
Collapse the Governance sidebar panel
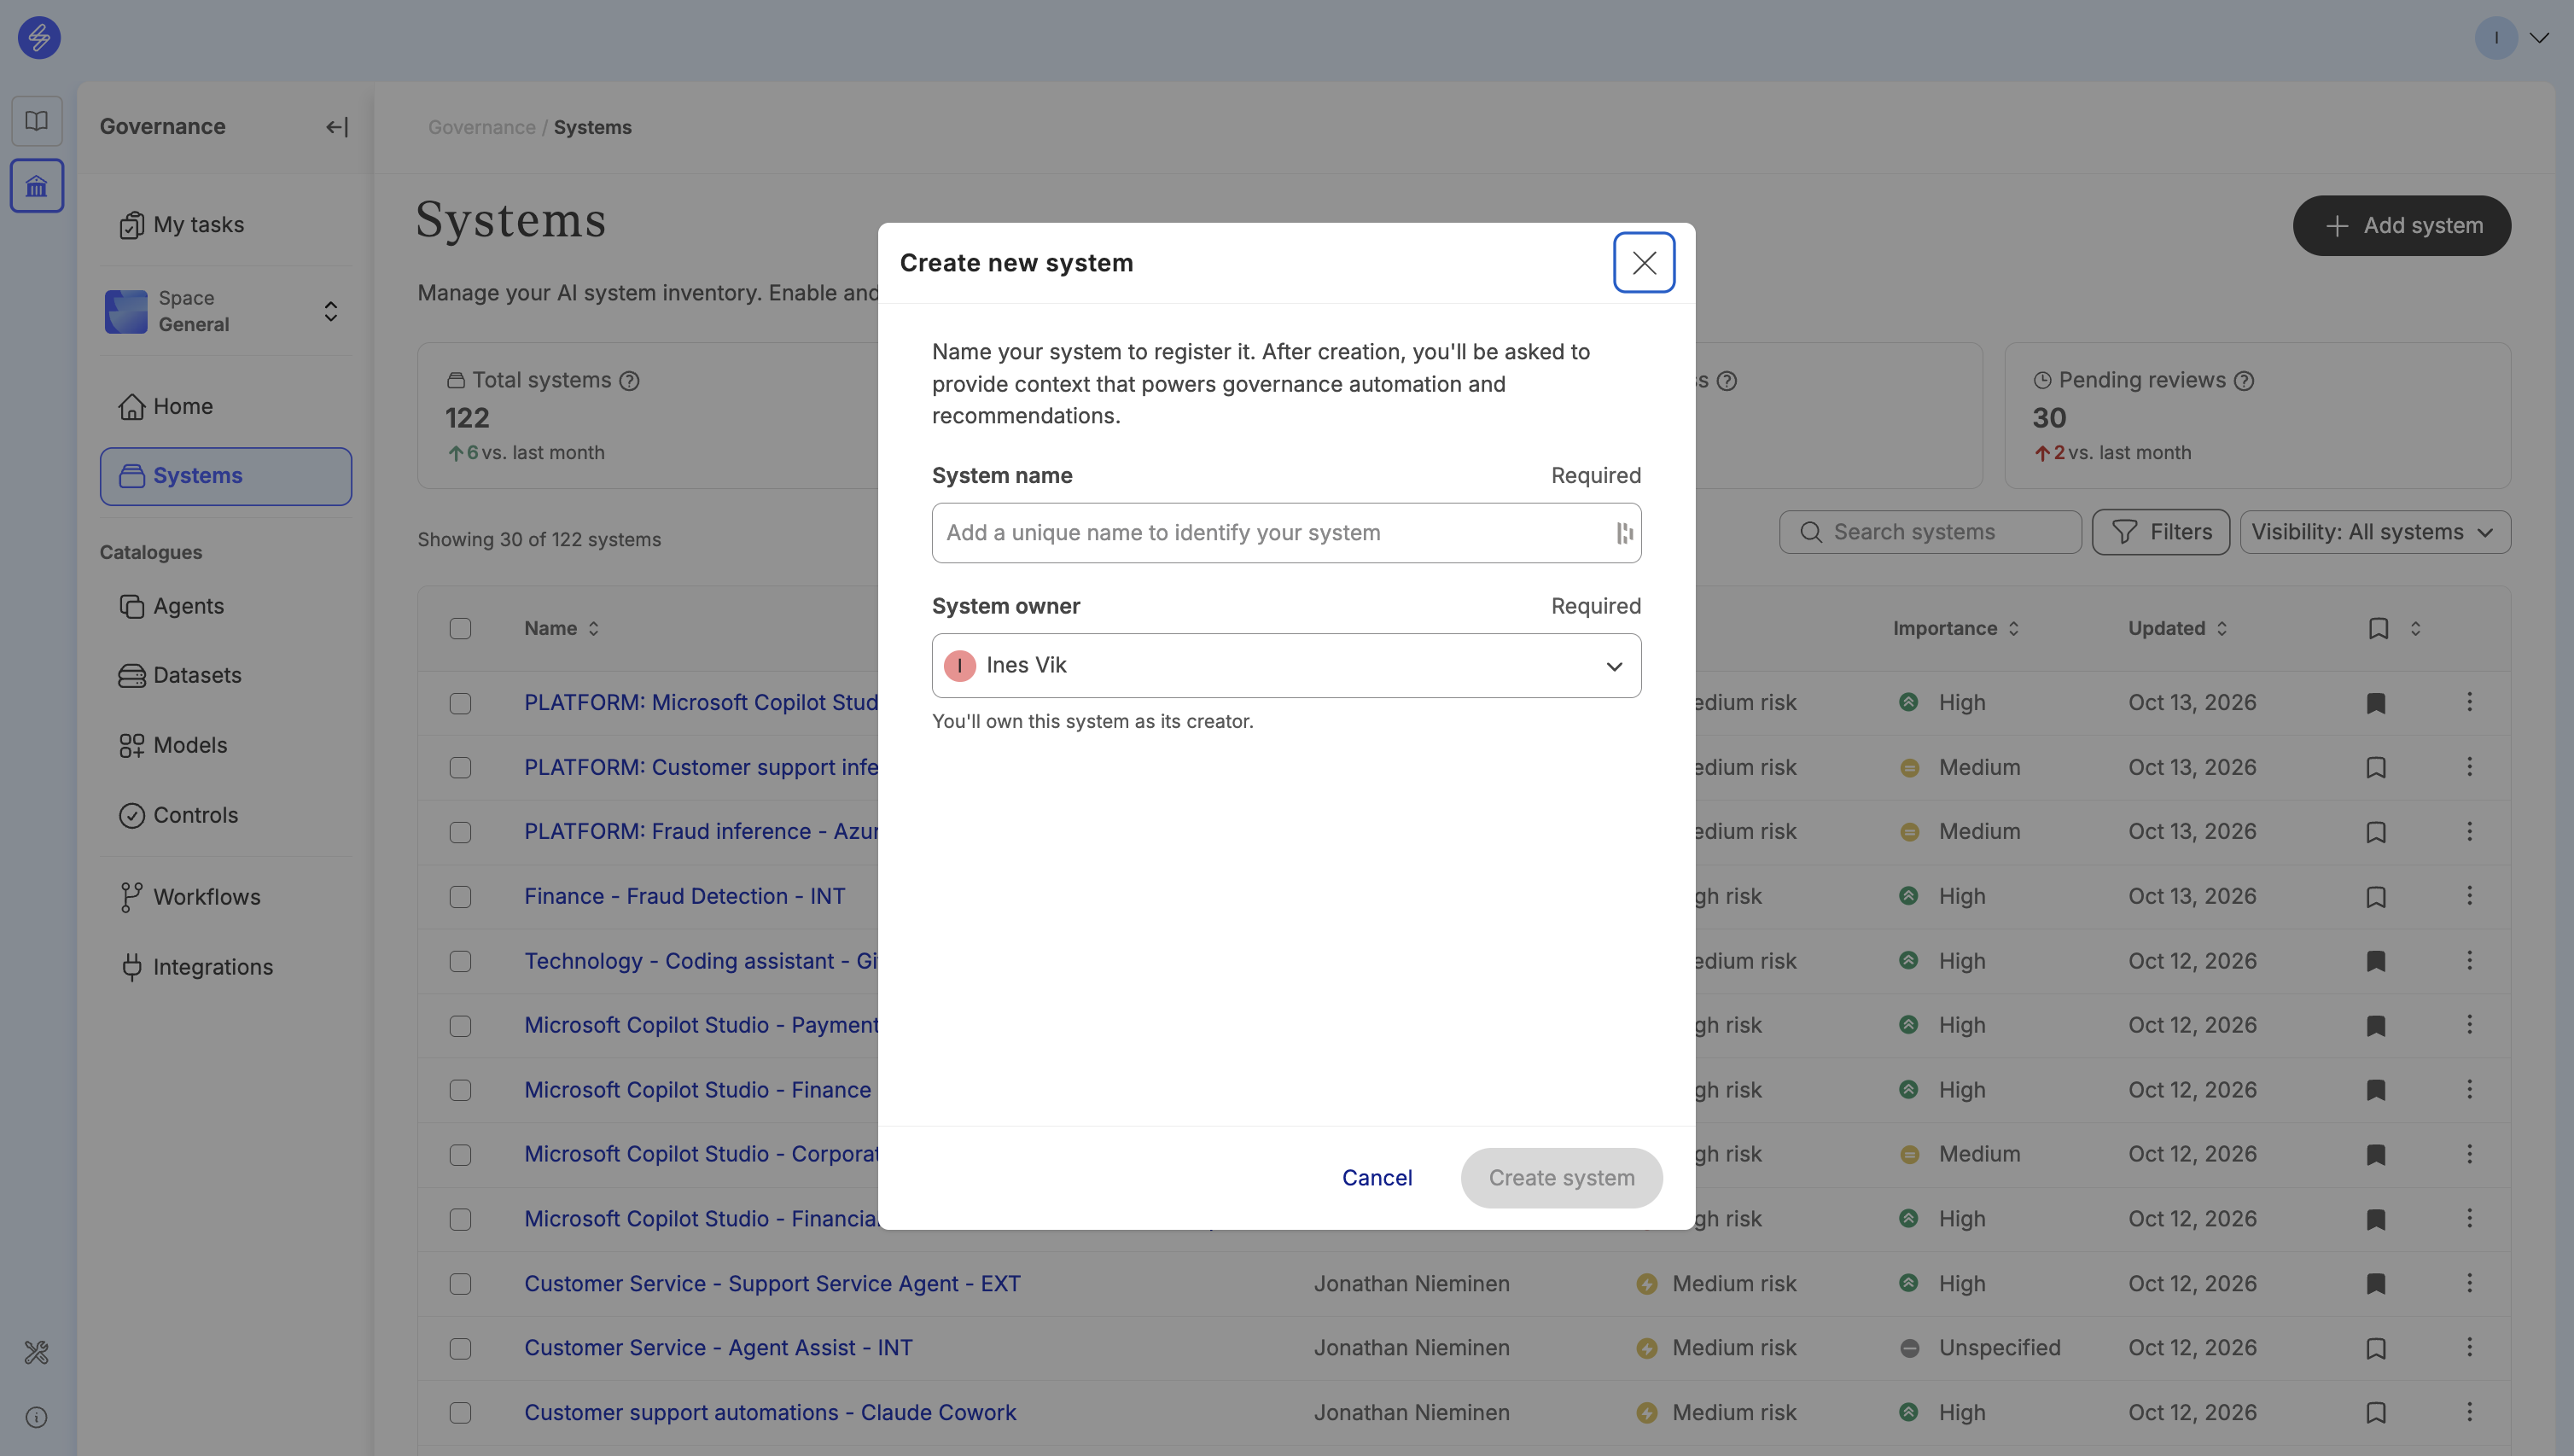(x=337, y=127)
